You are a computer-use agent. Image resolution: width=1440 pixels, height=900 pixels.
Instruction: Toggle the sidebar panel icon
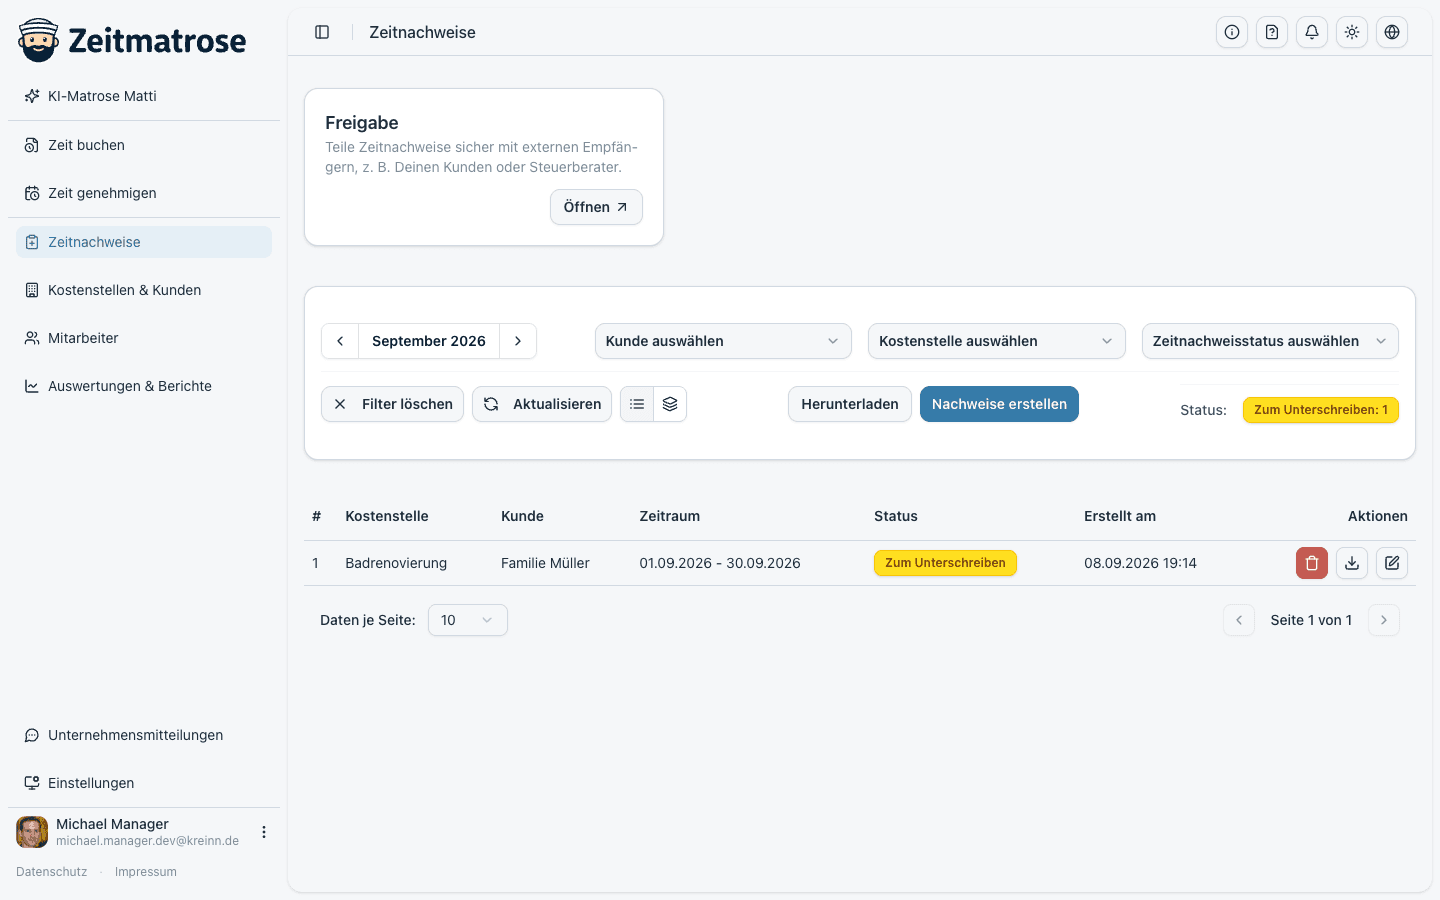point(322,32)
